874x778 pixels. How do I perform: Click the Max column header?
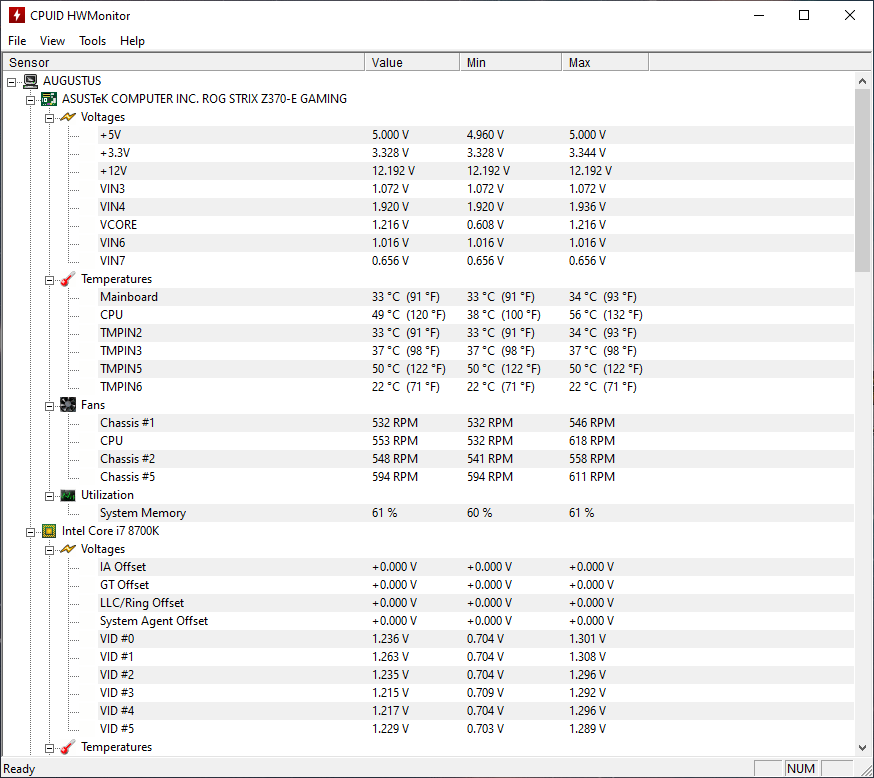605,62
